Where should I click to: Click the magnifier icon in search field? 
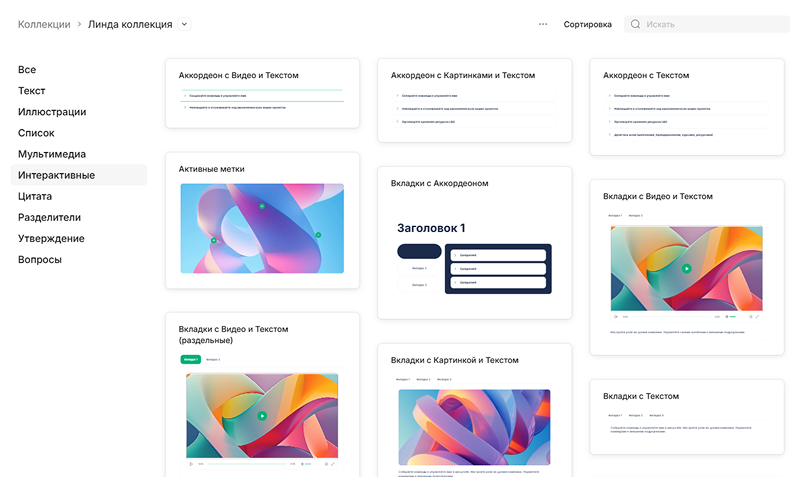tap(635, 24)
